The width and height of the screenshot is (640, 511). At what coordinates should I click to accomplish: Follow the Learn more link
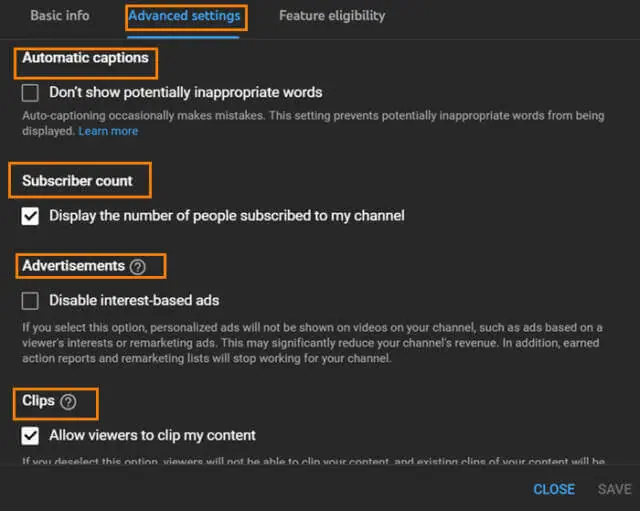[108, 131]
